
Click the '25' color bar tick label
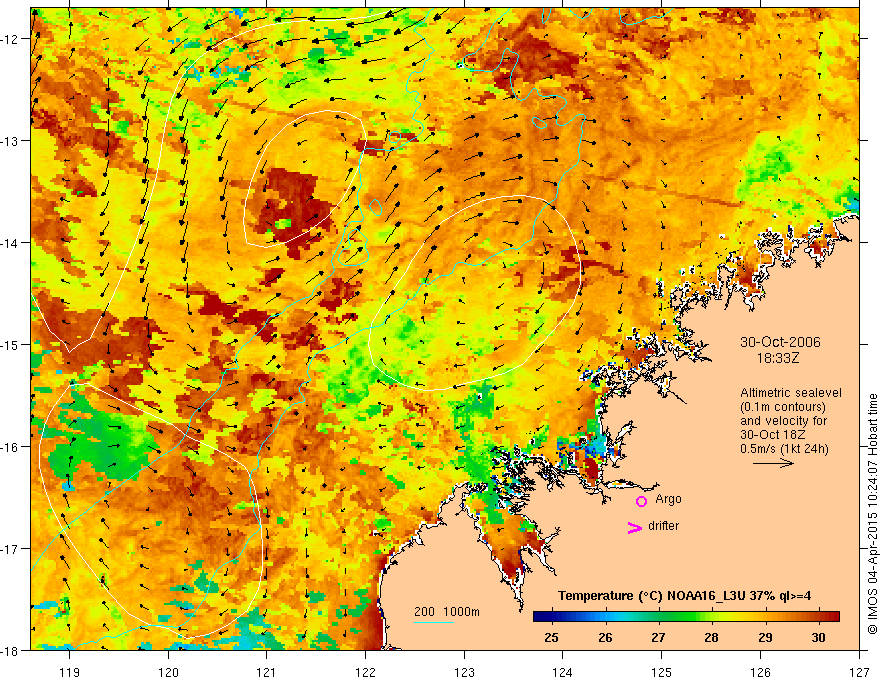pos(551,637)
